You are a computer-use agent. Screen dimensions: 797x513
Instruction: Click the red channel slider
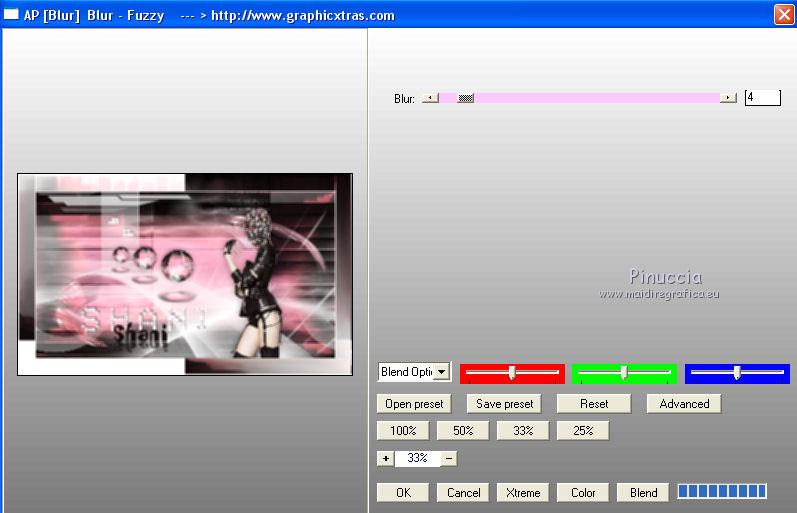pos(512,373)
